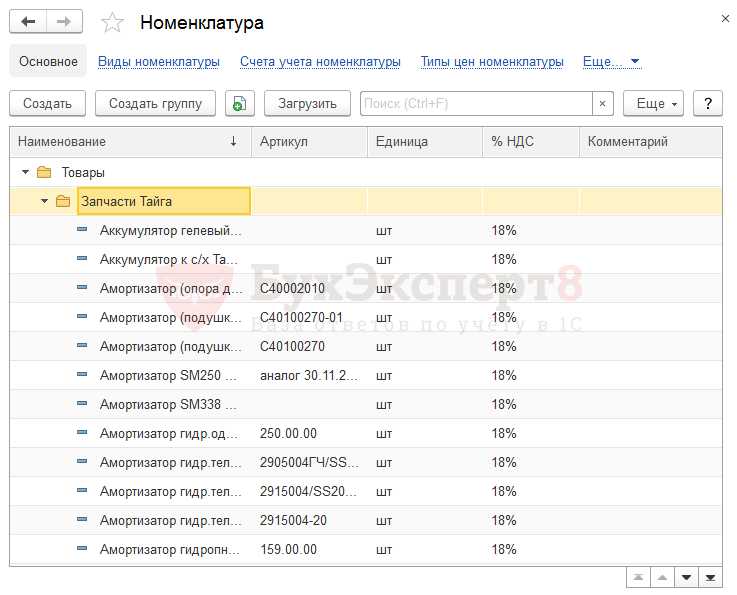The width and height of the screenshot is (737, 595).
Task: Open Счета учета номенклатуры link
Action: point(320,62)
